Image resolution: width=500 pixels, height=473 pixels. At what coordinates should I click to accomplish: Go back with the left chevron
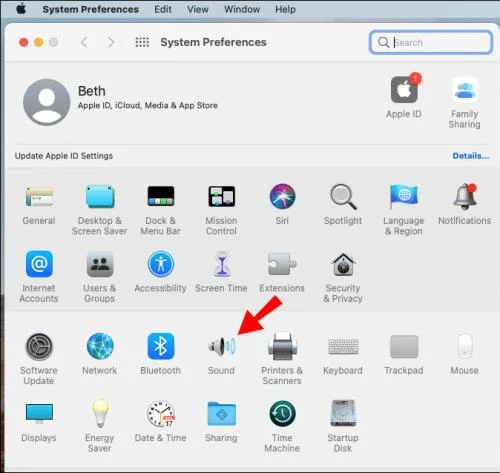[x=84, y=42]
